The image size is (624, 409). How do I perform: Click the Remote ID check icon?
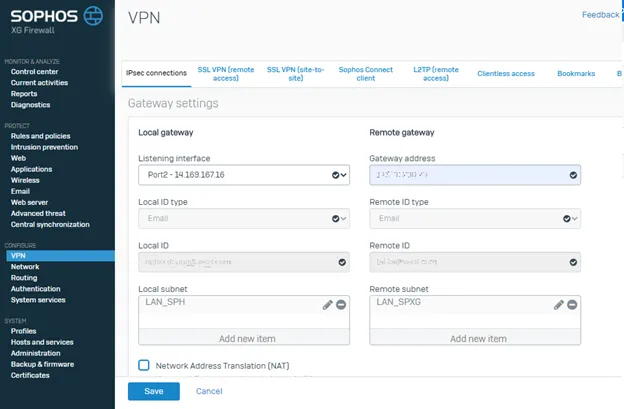click(x=573, y=262)
